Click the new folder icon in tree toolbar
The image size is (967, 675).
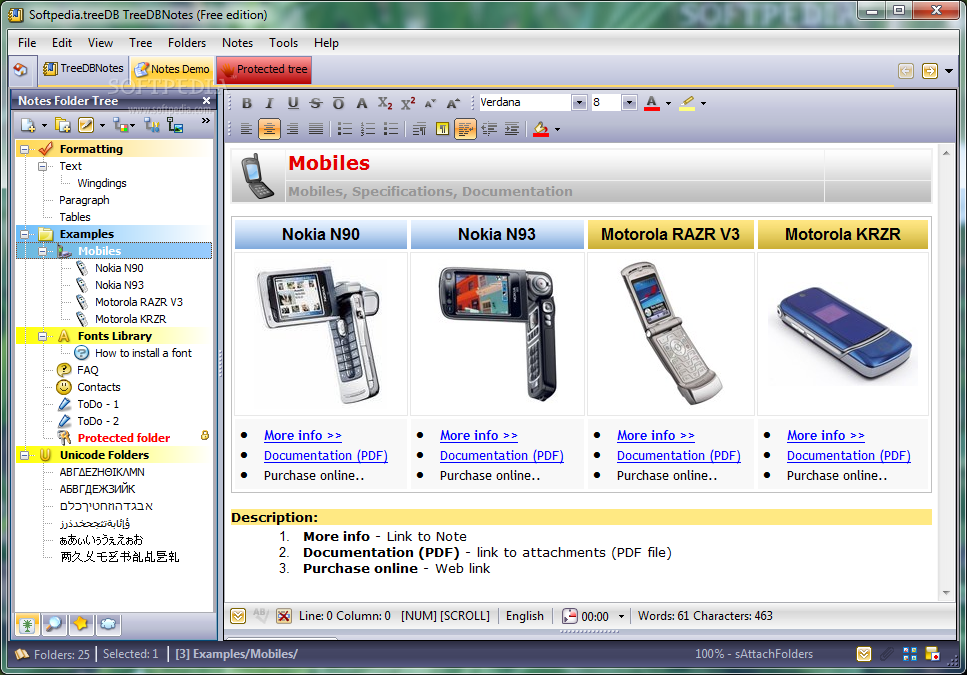click(63, 126)
